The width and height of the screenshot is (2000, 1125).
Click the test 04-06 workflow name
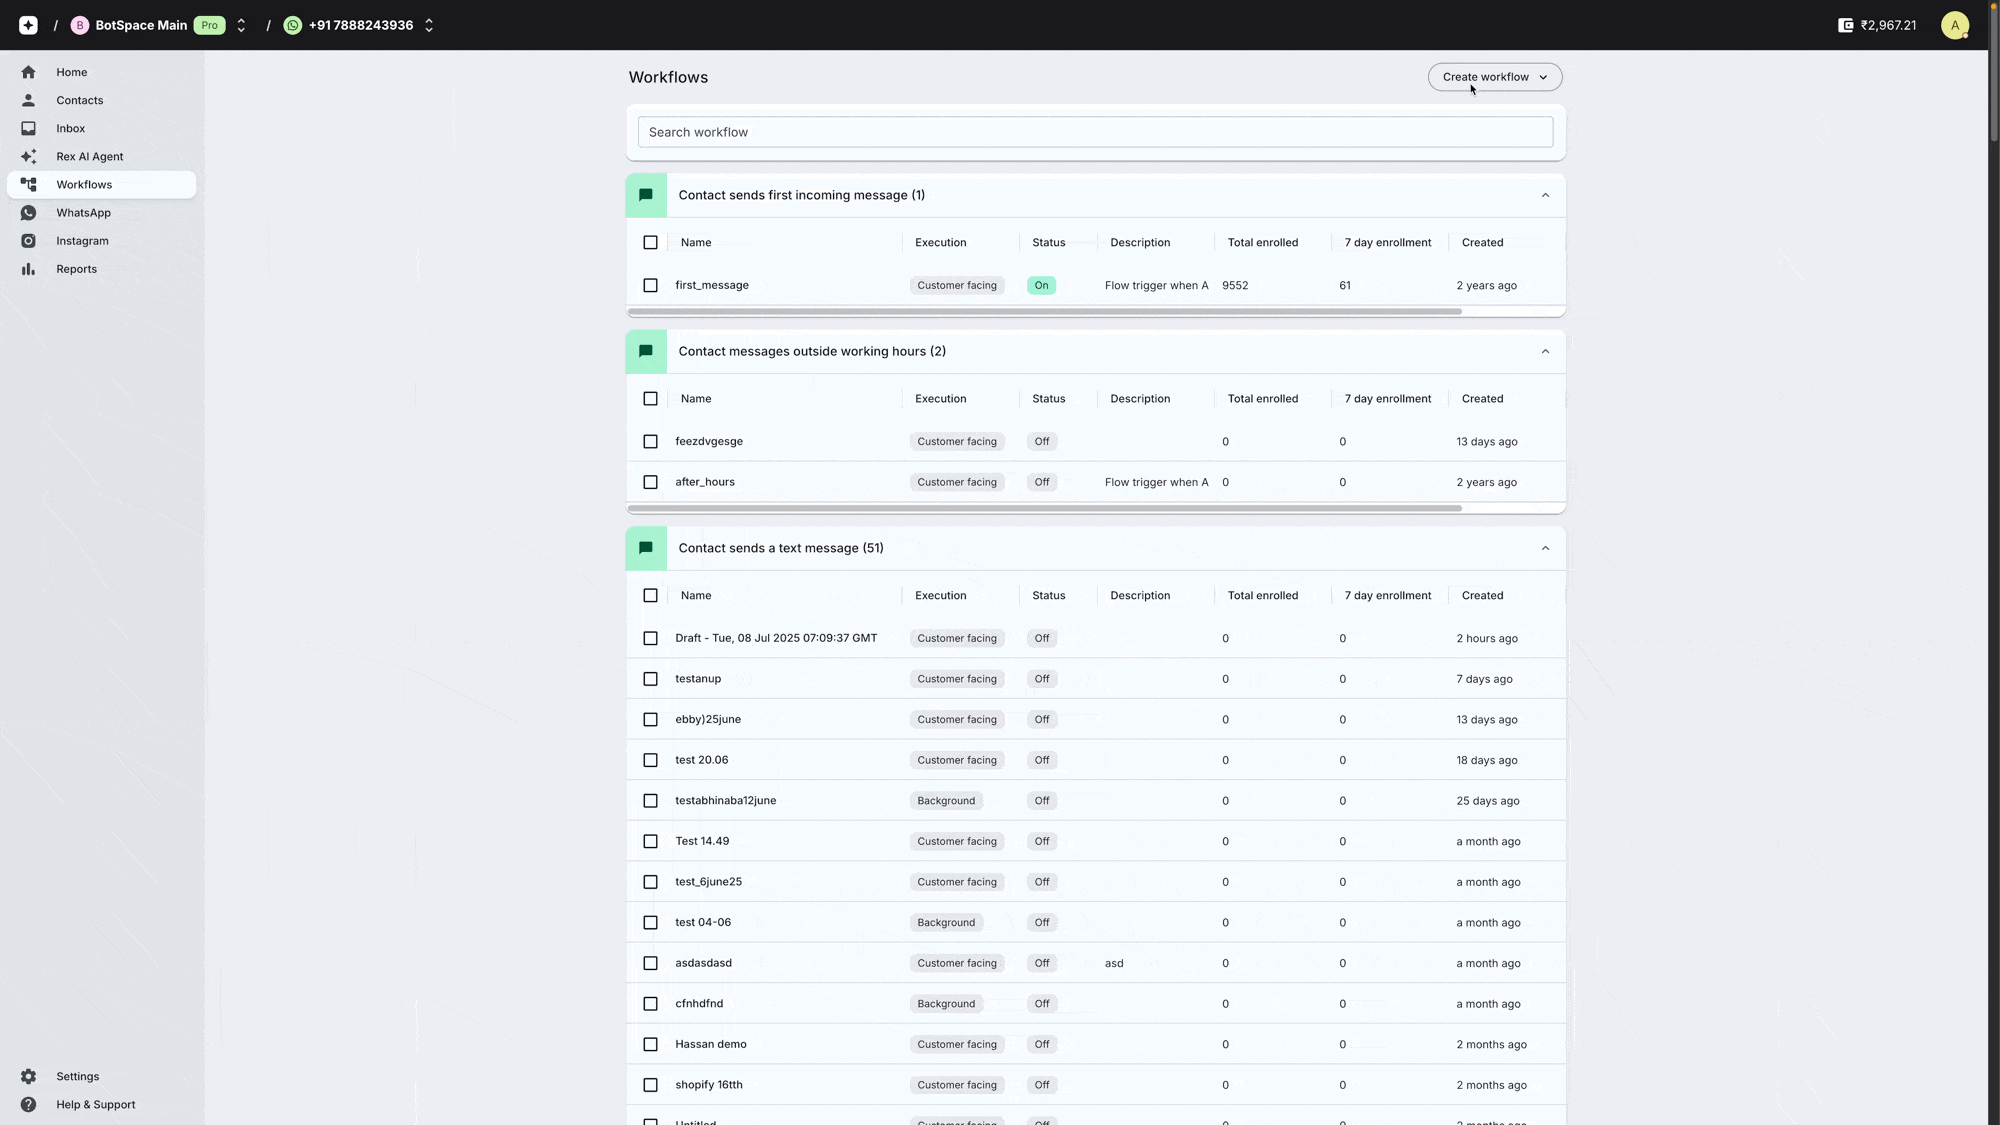702,922
